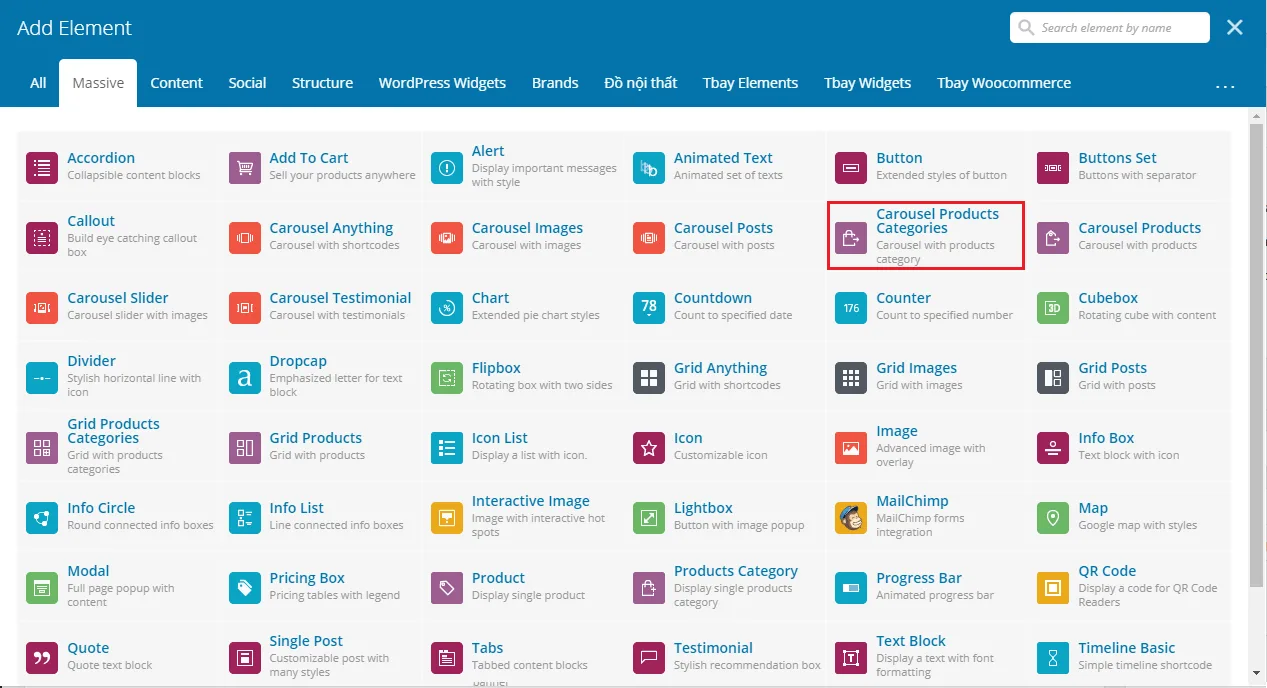Click the Buttons Set icon
The height and width of the screenshot is (688, 1267).
pyautogui.click(x=1053, y=168)
